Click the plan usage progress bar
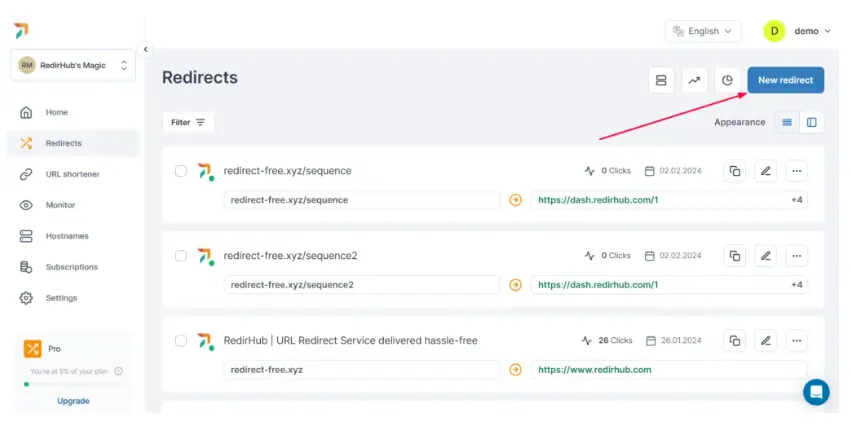The image size is (851, 427). 73,384
